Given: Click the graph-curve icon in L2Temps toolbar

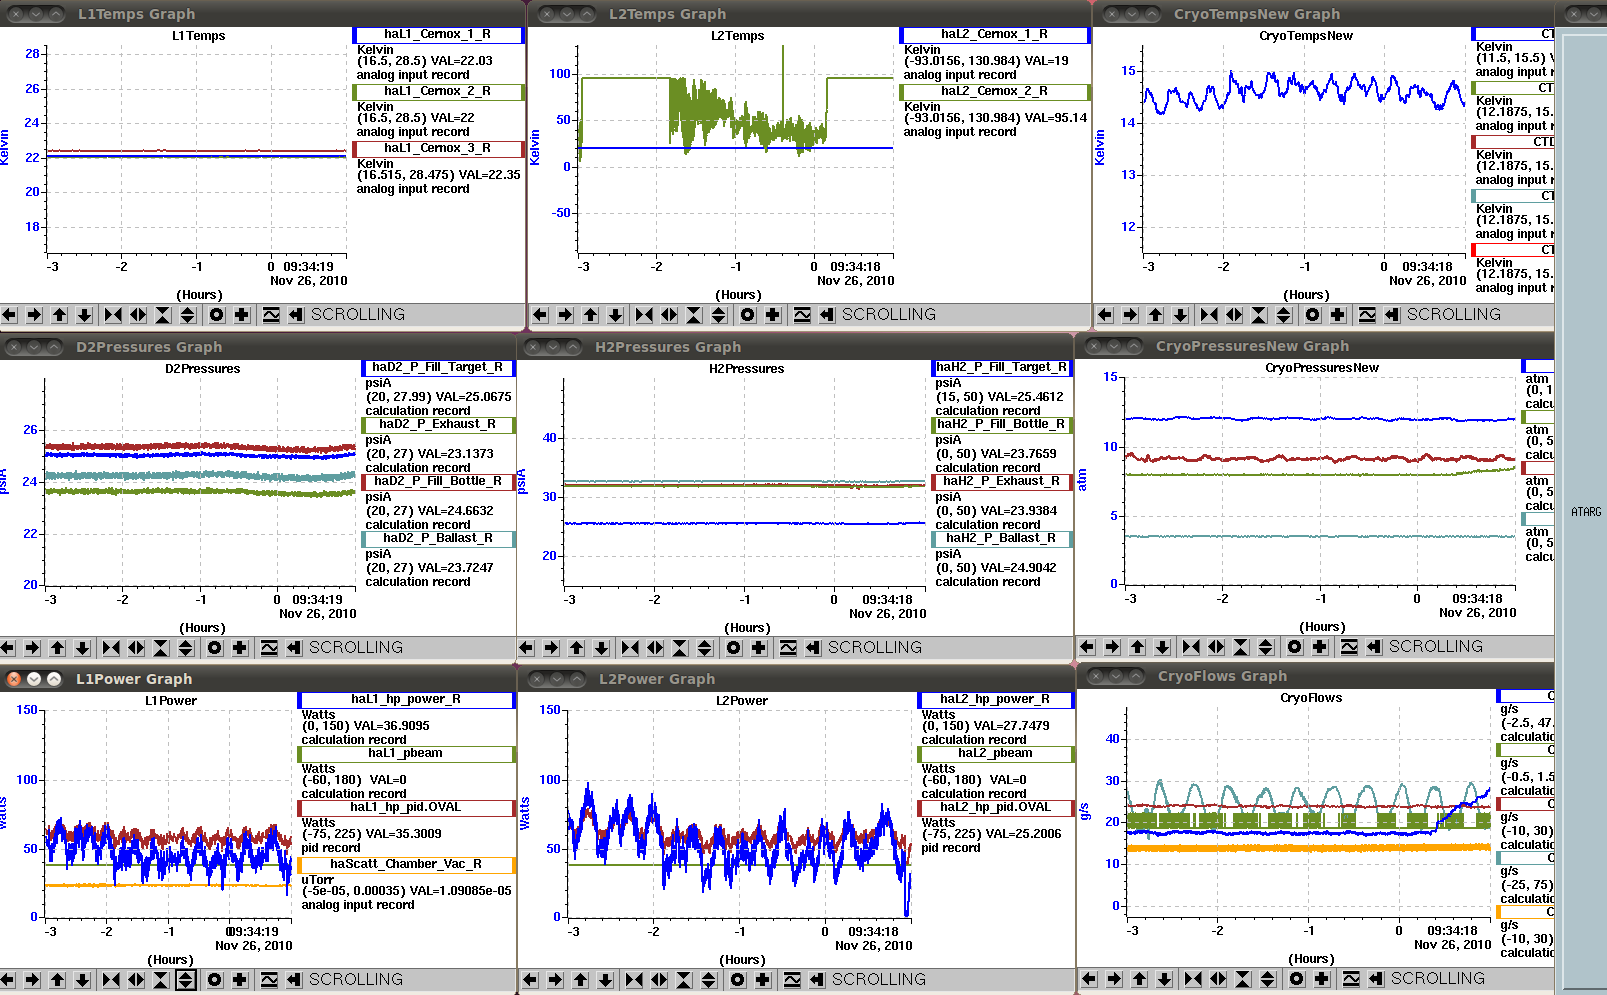Looking at the screenshot, I should pos(802,315).
